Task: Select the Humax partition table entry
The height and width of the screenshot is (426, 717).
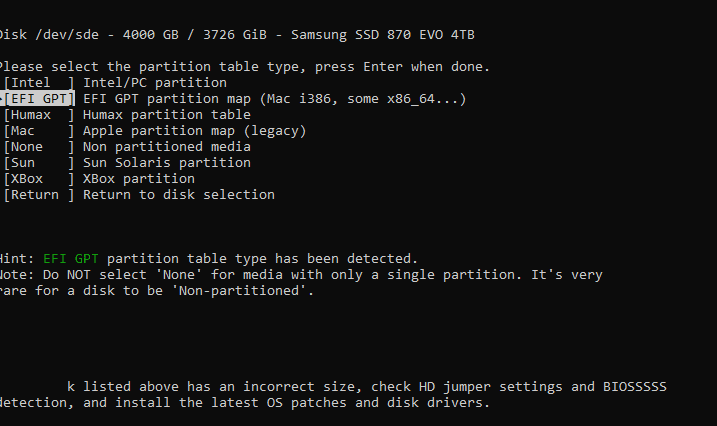Action: click(x=38, y=115)
